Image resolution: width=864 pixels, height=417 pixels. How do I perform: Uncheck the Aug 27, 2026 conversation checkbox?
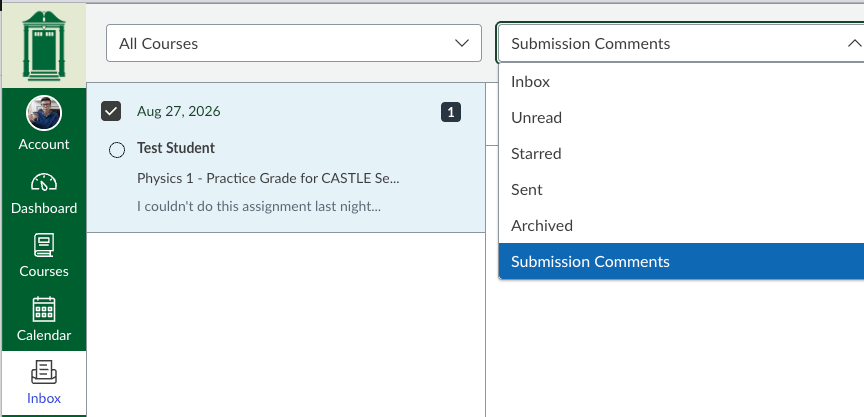point(111,112)
